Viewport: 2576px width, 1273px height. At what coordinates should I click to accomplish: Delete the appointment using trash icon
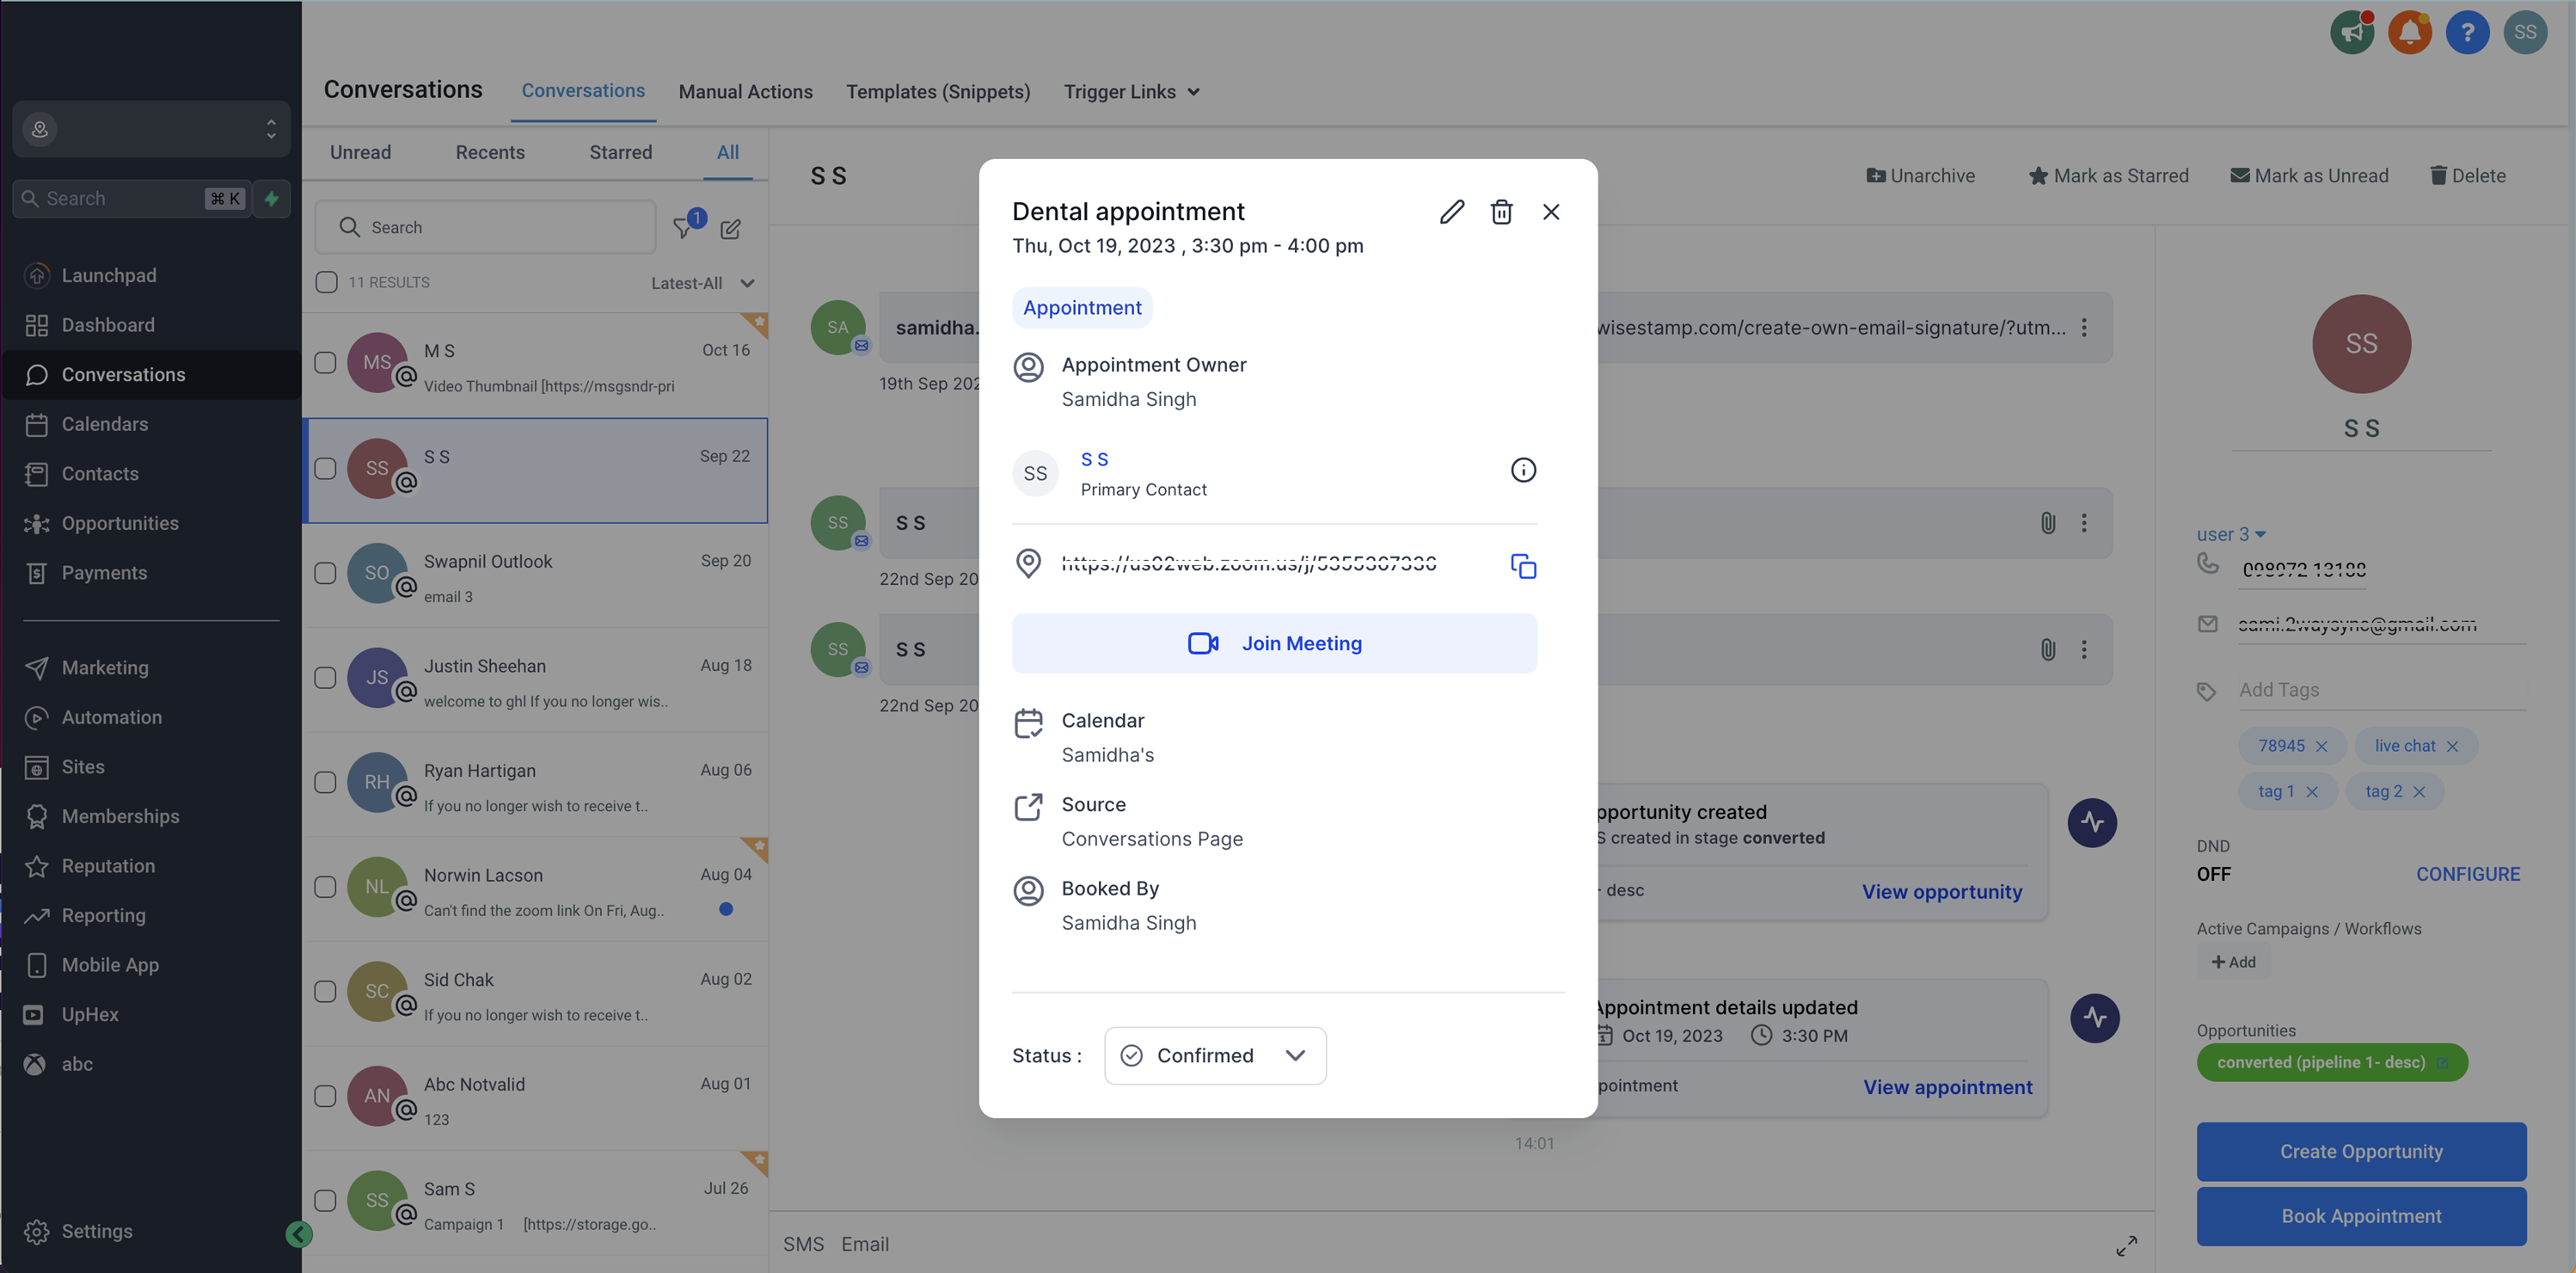1501,211
